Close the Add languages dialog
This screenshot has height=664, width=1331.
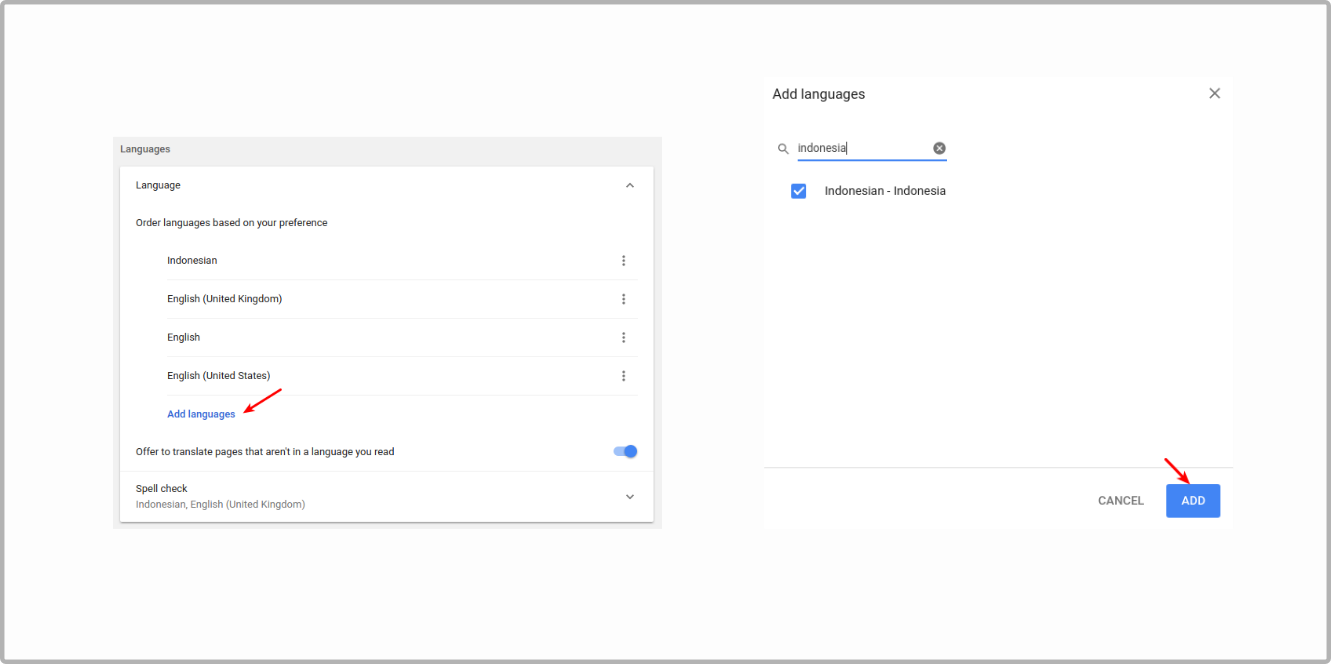tap(1214, 93)
